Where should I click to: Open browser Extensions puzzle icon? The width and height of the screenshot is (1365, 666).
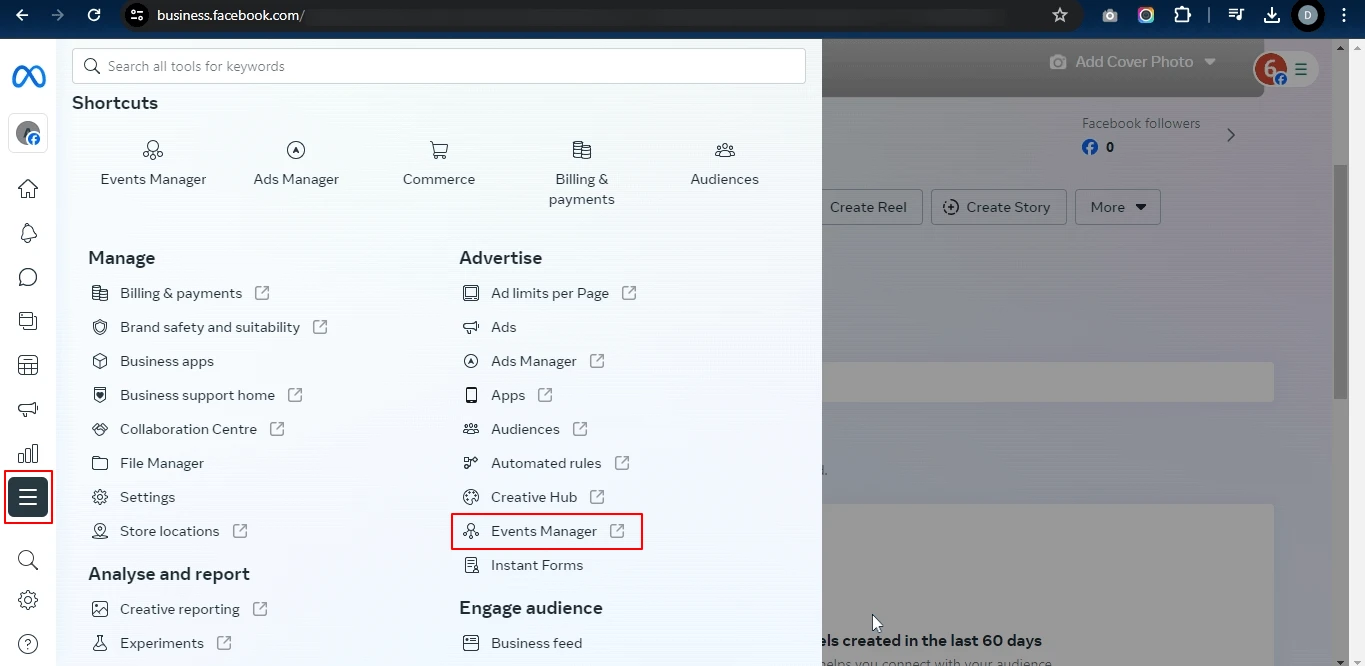pyautogui.click(x=1183, y=15)
